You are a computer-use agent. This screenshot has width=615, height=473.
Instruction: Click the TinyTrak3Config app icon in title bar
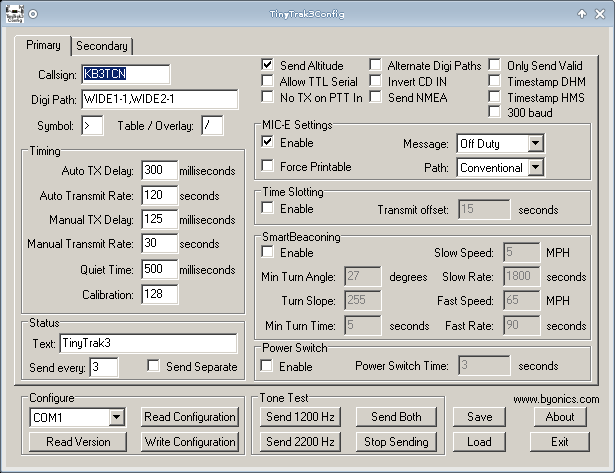[15, 14]
